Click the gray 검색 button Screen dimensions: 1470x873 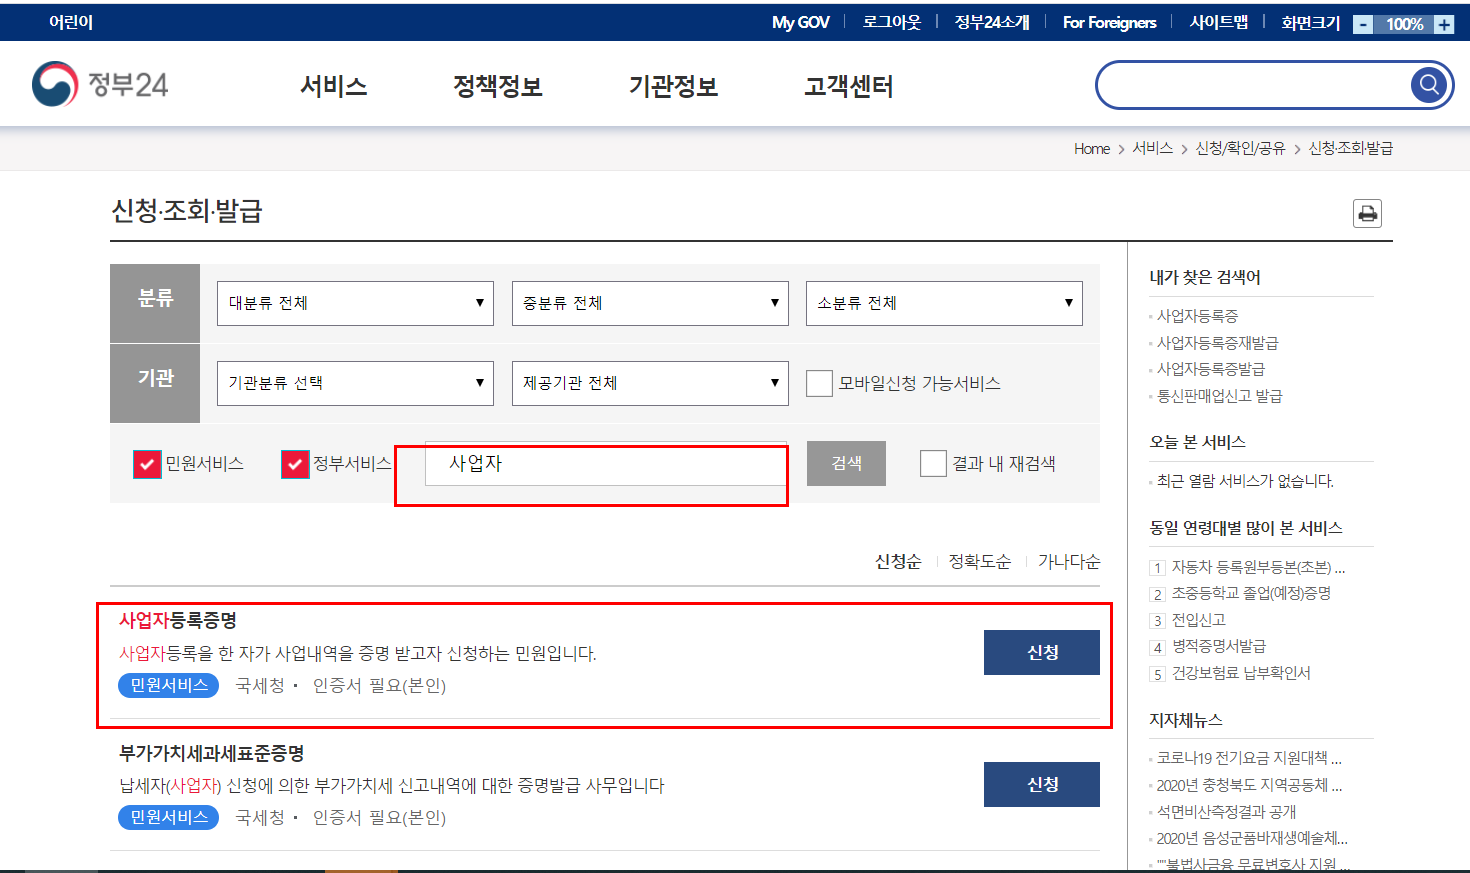point(846,463)
